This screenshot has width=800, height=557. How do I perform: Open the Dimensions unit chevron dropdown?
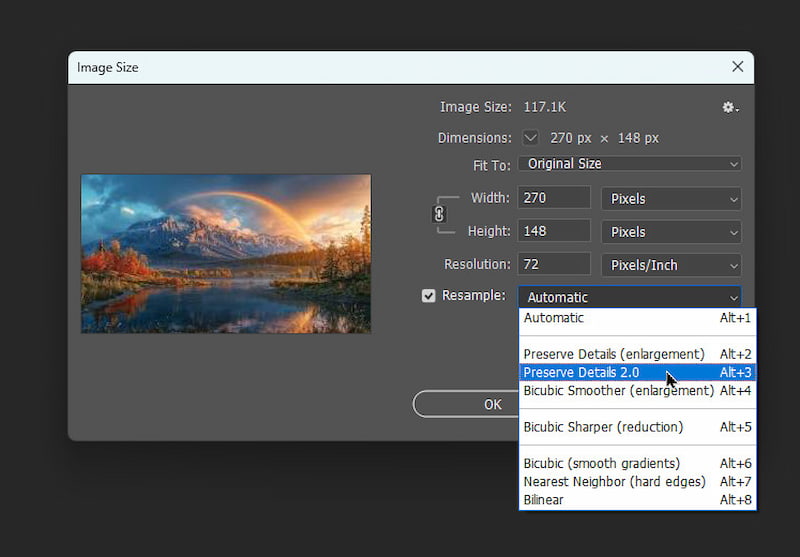(530, 138)
